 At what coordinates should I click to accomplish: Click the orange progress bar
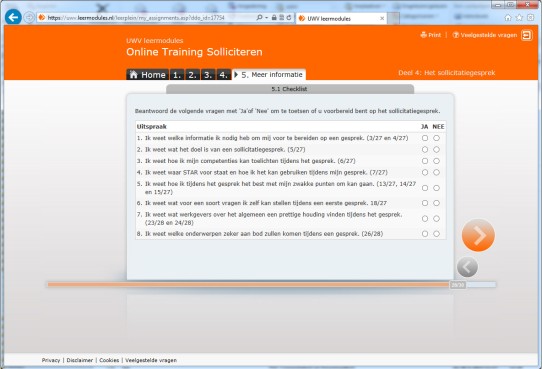pyautogui.click(x=248, y=285)
